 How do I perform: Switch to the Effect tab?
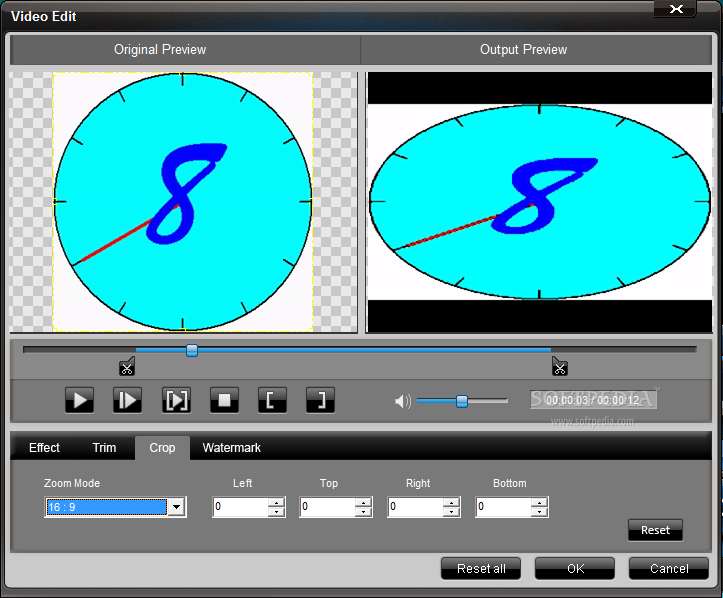point(44,448)
